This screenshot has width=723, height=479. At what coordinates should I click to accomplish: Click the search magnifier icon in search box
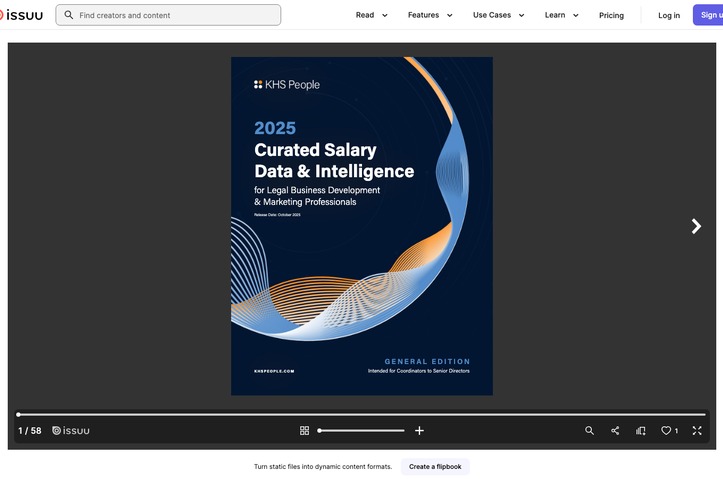(69, 15)
